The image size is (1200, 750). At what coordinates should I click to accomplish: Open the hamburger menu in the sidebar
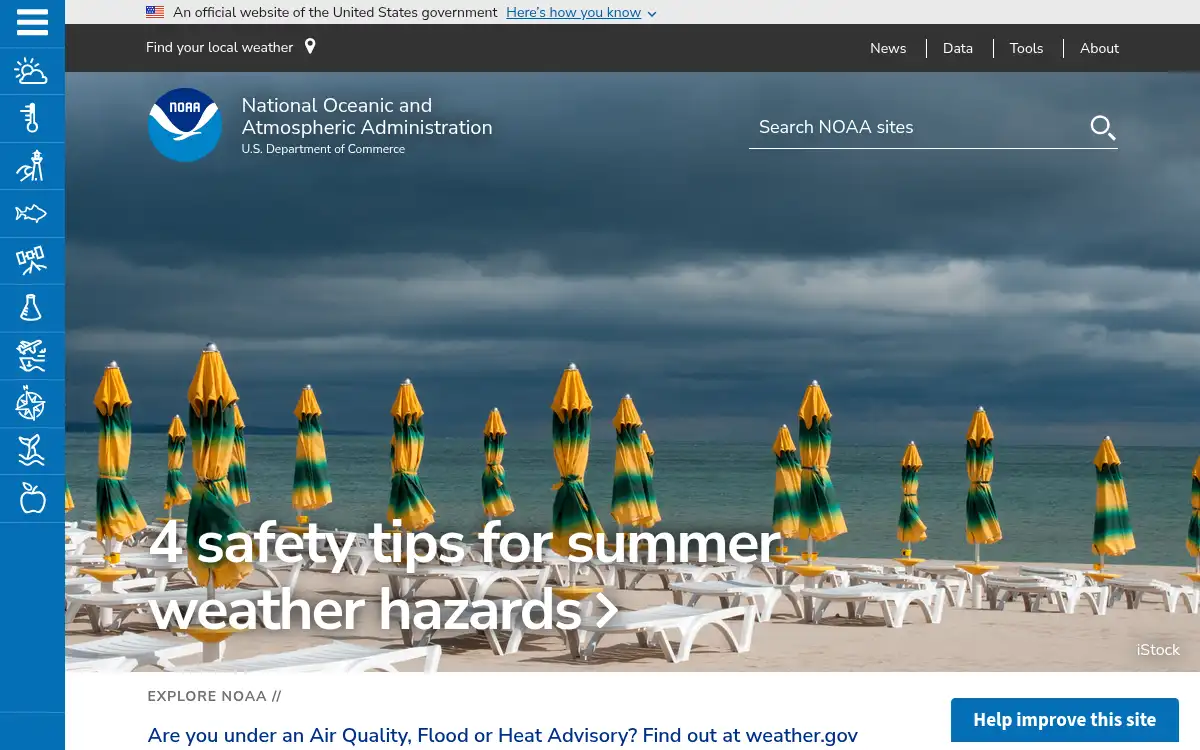pyautogui.click(x=32, y=23)
